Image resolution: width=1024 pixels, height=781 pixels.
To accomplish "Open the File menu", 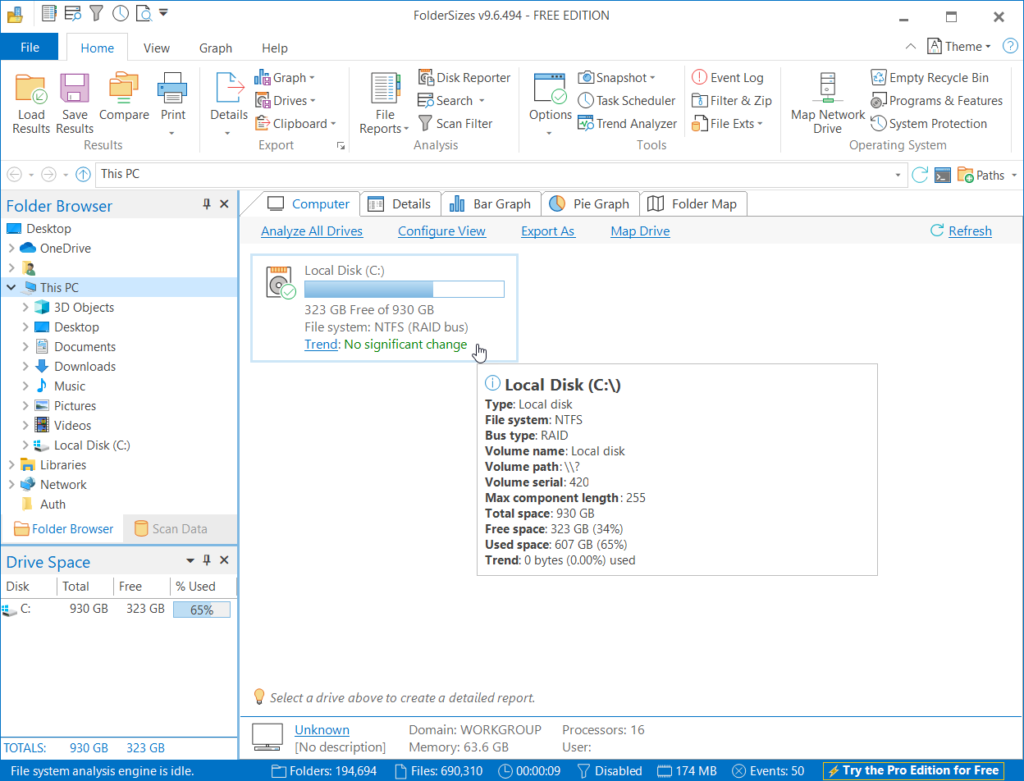I will [x=29, y=47].
